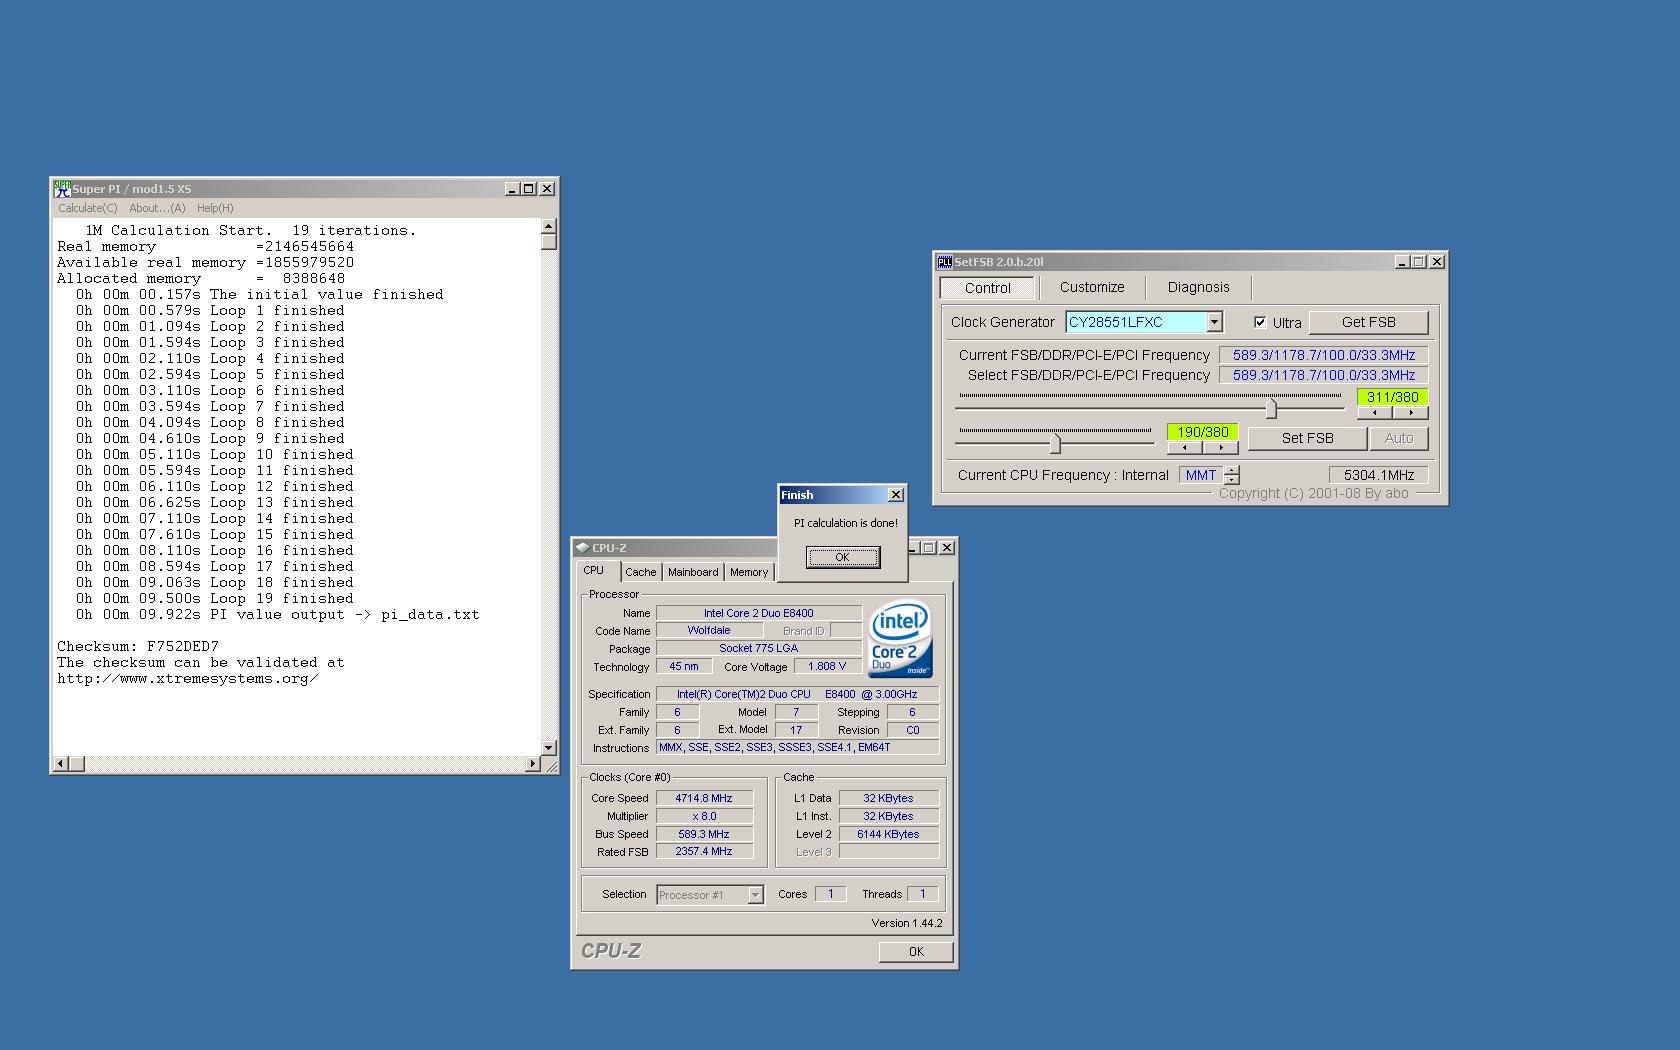Nudge the 190/380 slider left with arrow
Viewport: 1680px width, 1050px height.
(1185, 448)
